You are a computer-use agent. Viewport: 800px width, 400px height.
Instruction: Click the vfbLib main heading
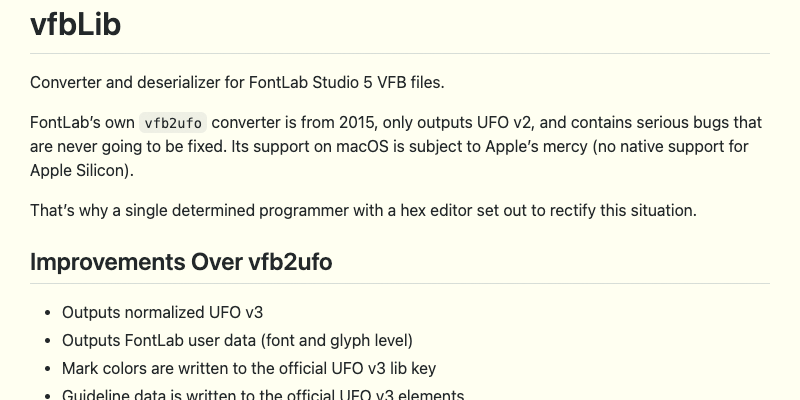click(x=76, y=23)
